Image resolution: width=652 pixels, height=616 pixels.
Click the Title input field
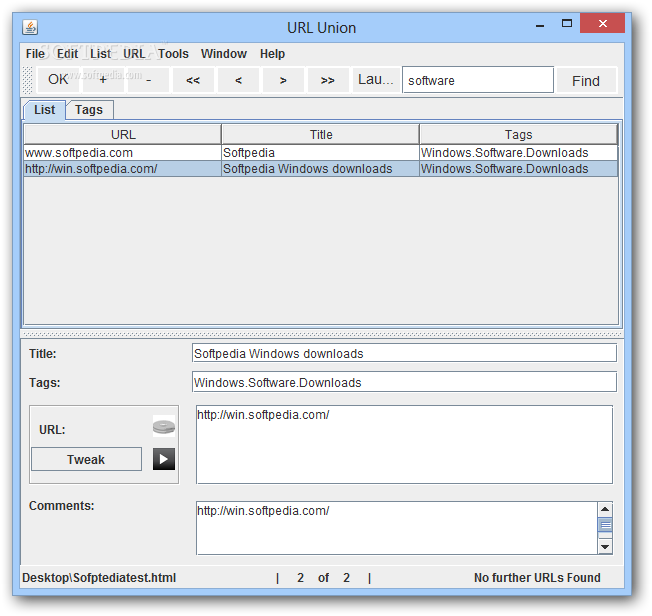[404, 353]
